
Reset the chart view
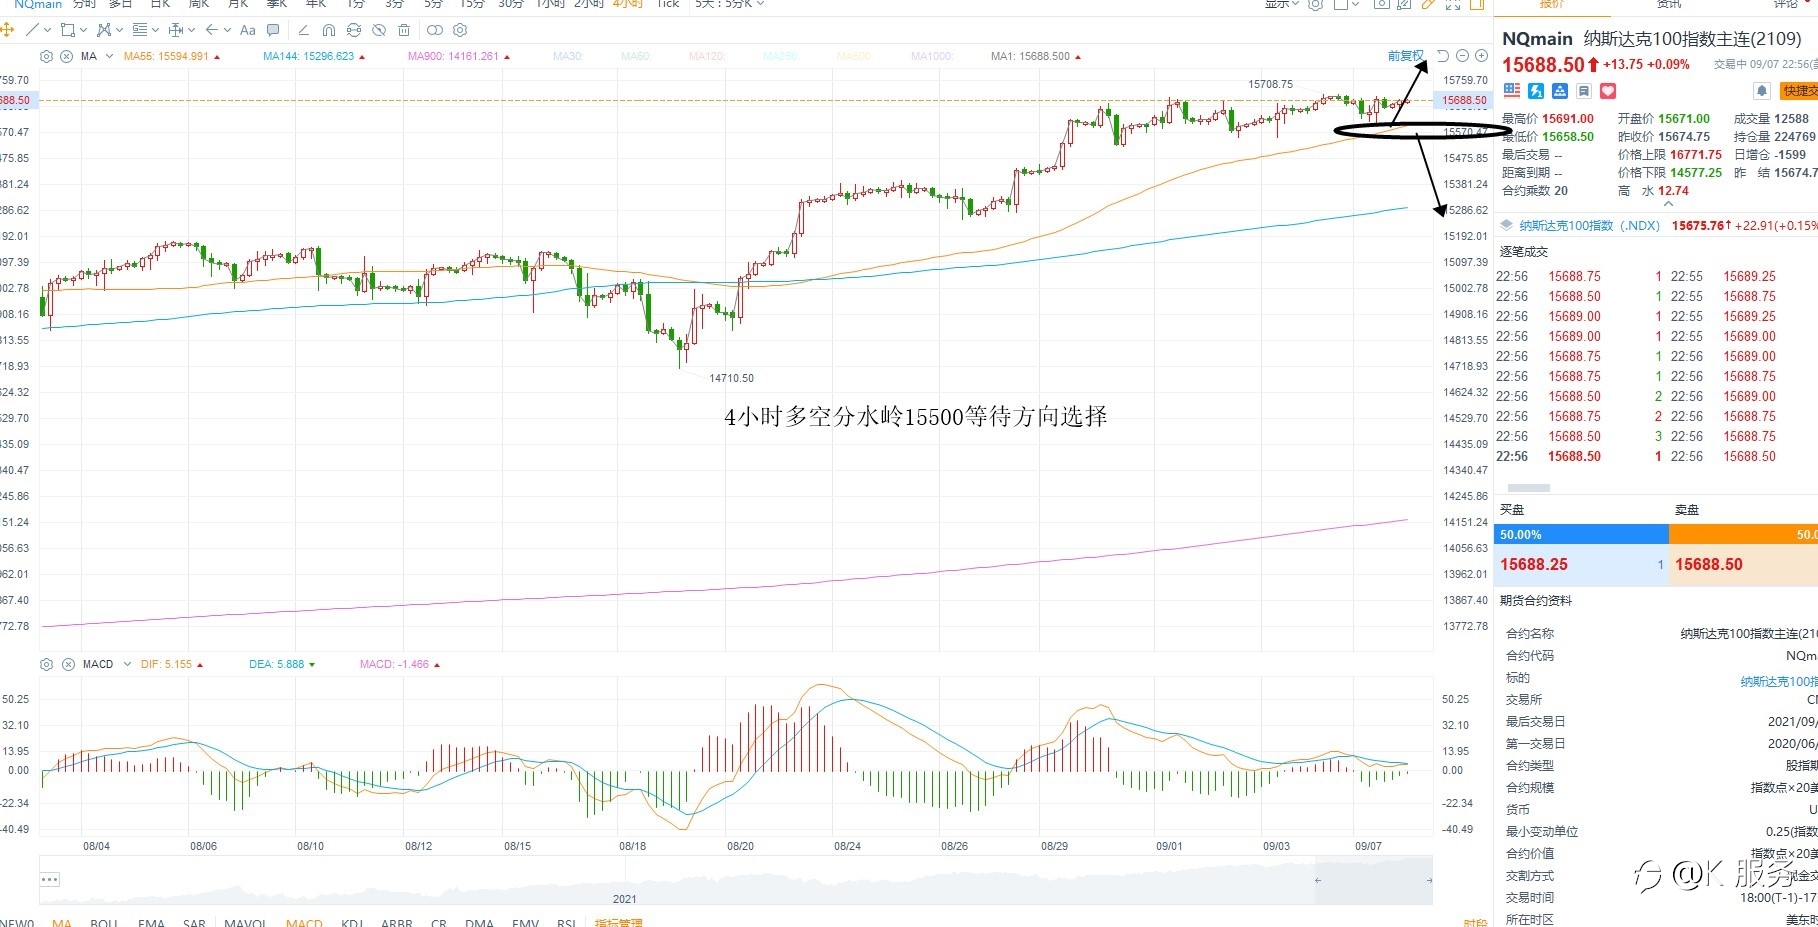[x=1443, y=56]
